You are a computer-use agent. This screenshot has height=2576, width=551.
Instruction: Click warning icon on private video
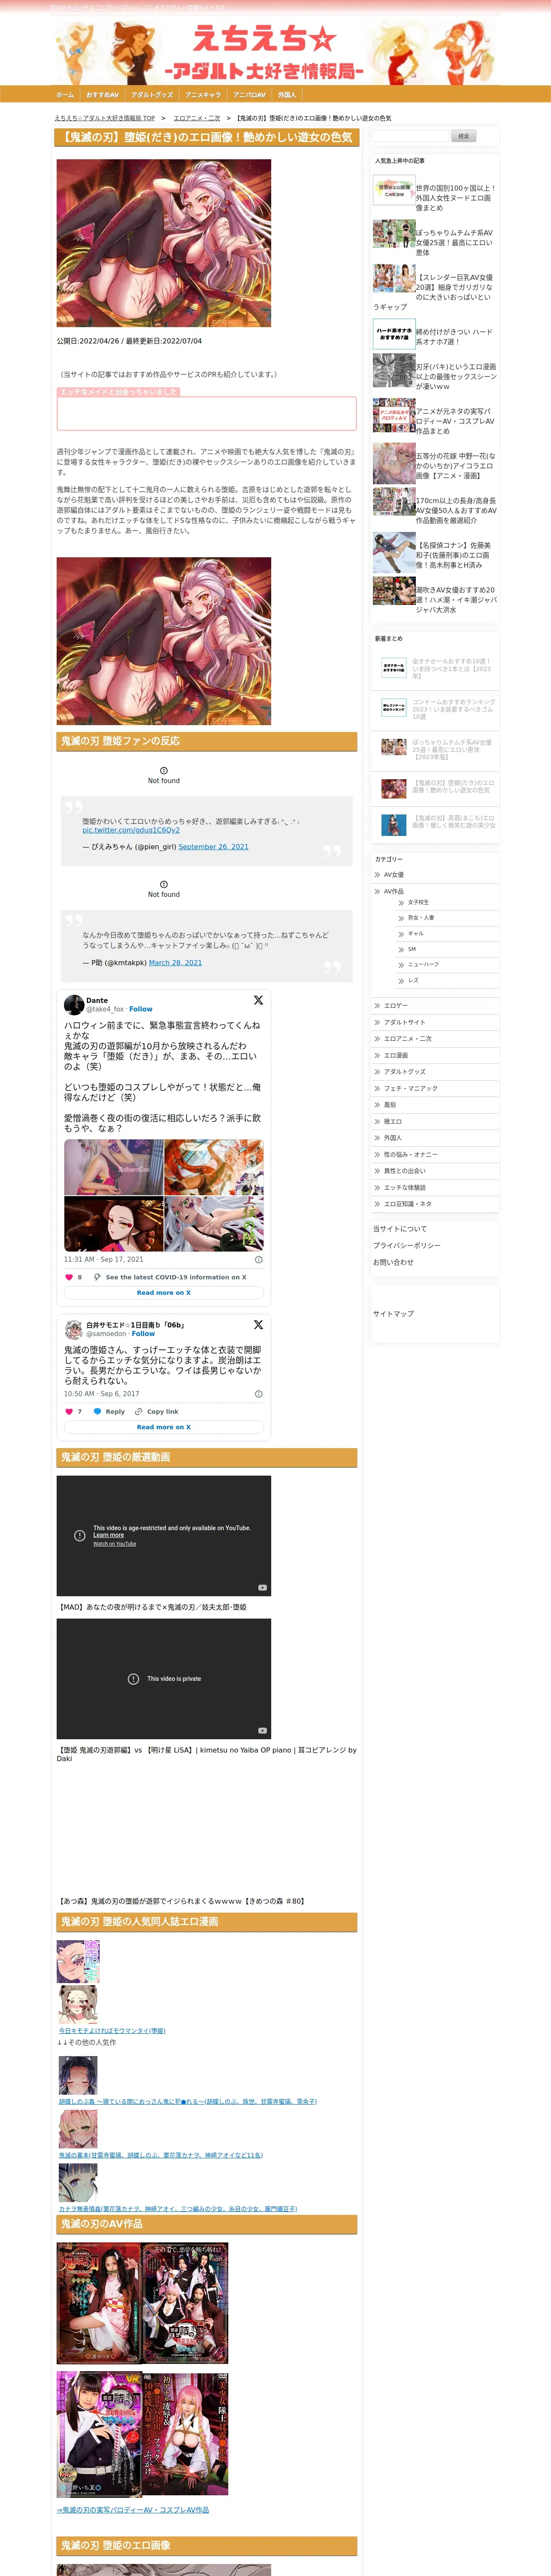tap(133, 1679)
